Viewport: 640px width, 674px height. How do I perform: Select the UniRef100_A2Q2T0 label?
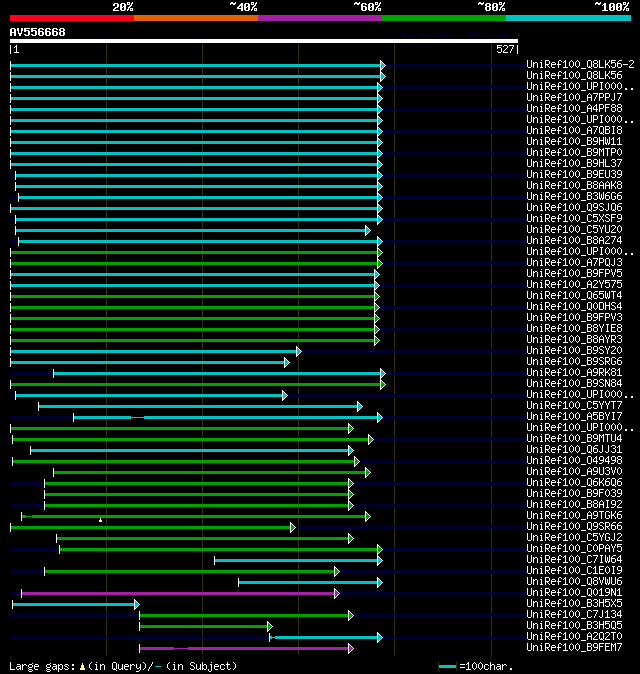click(x=574, y=637)
